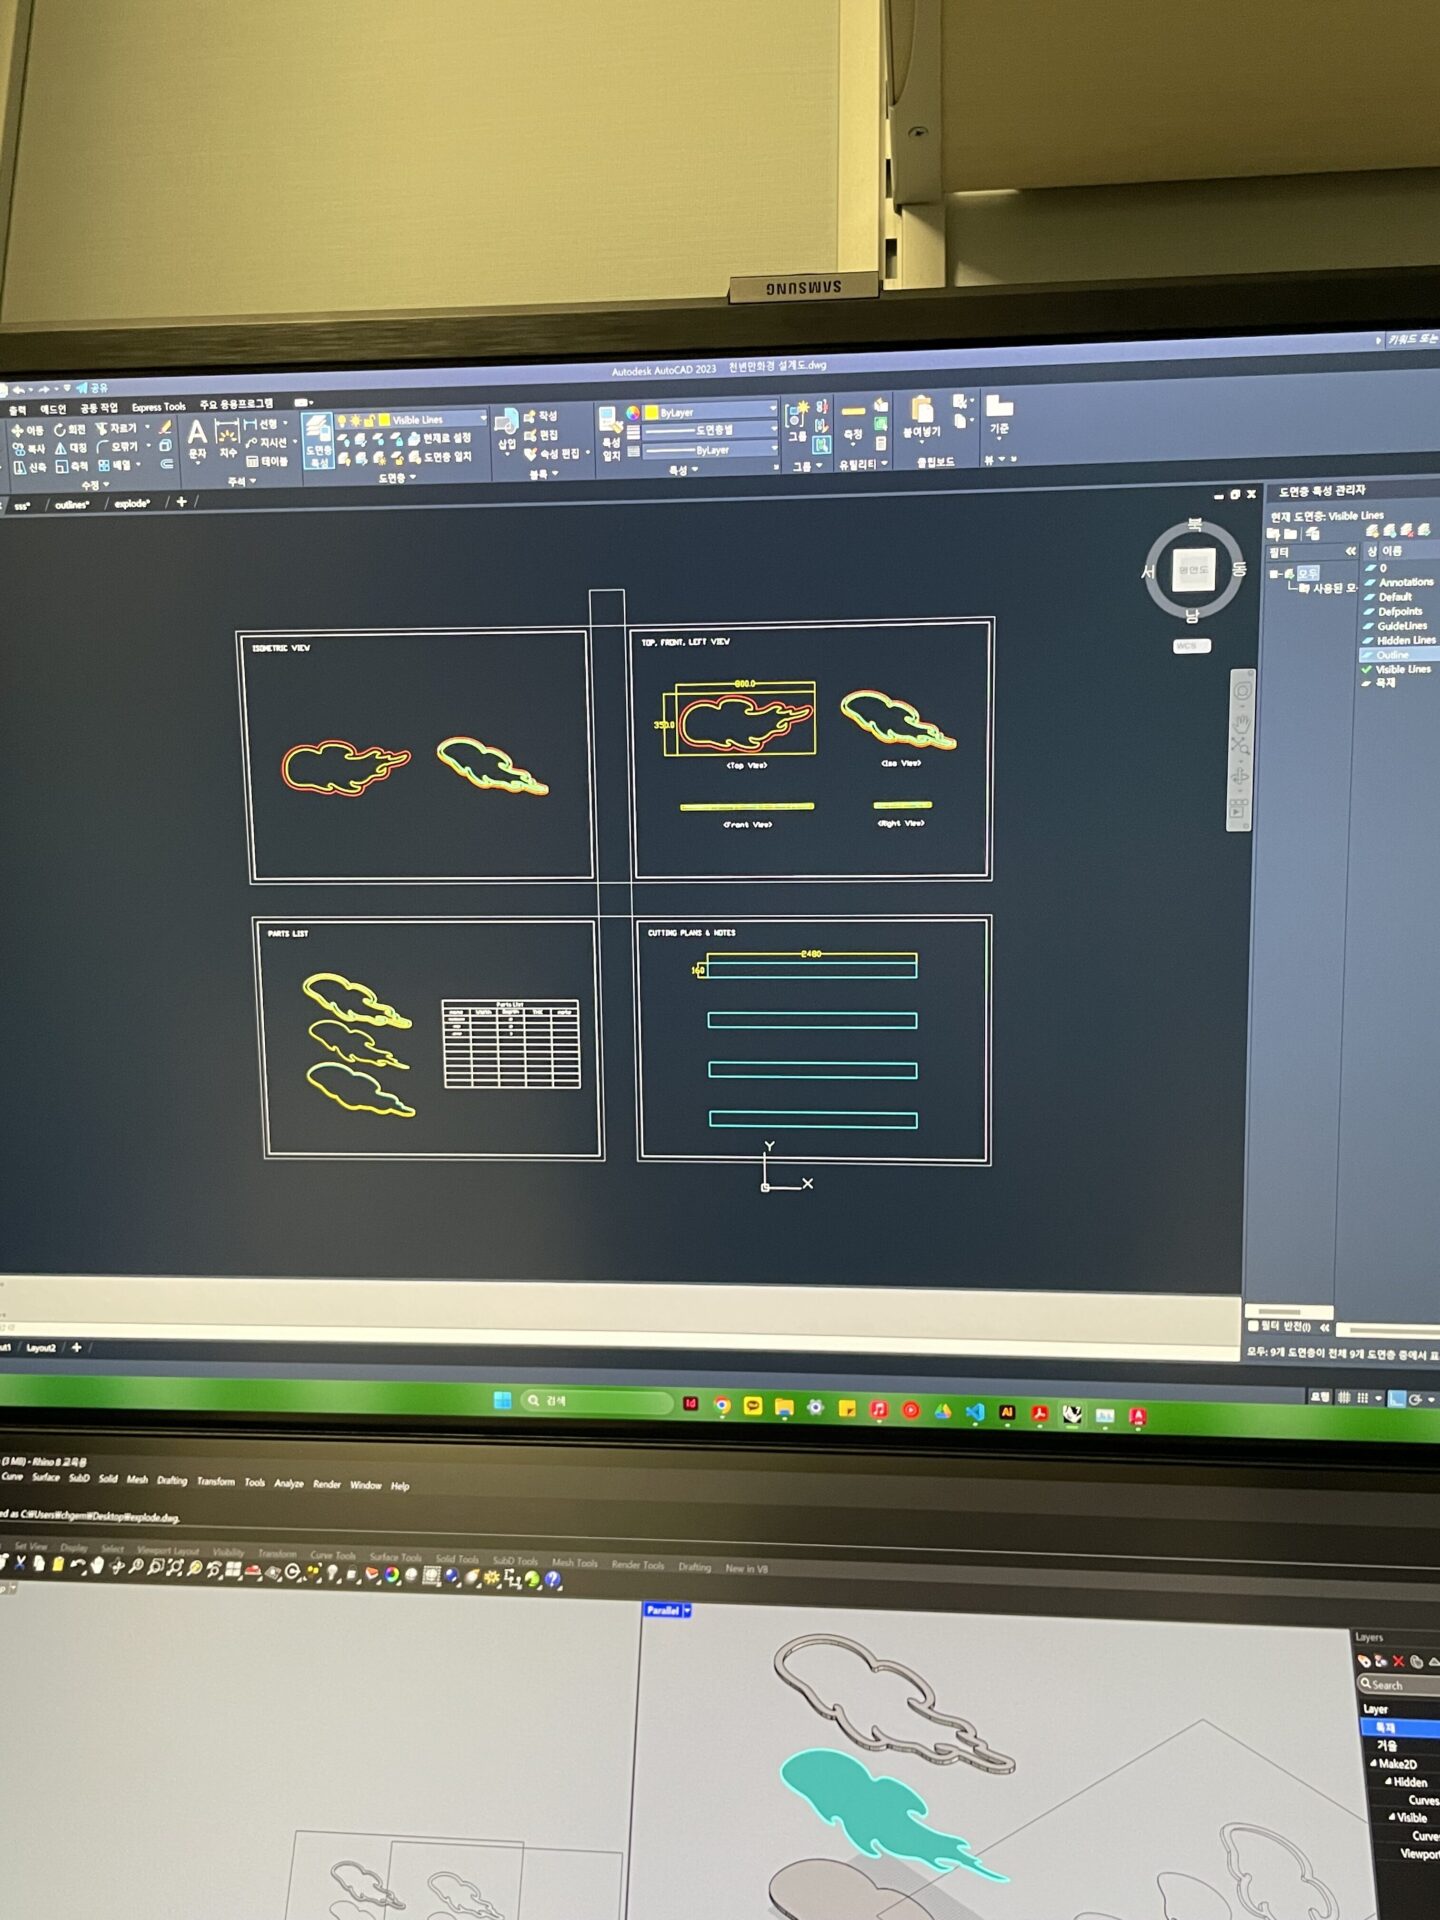Click the Insert (삽입) block icon
The width and height of the screenshot is (1440, 1920).
click(507, 428)
